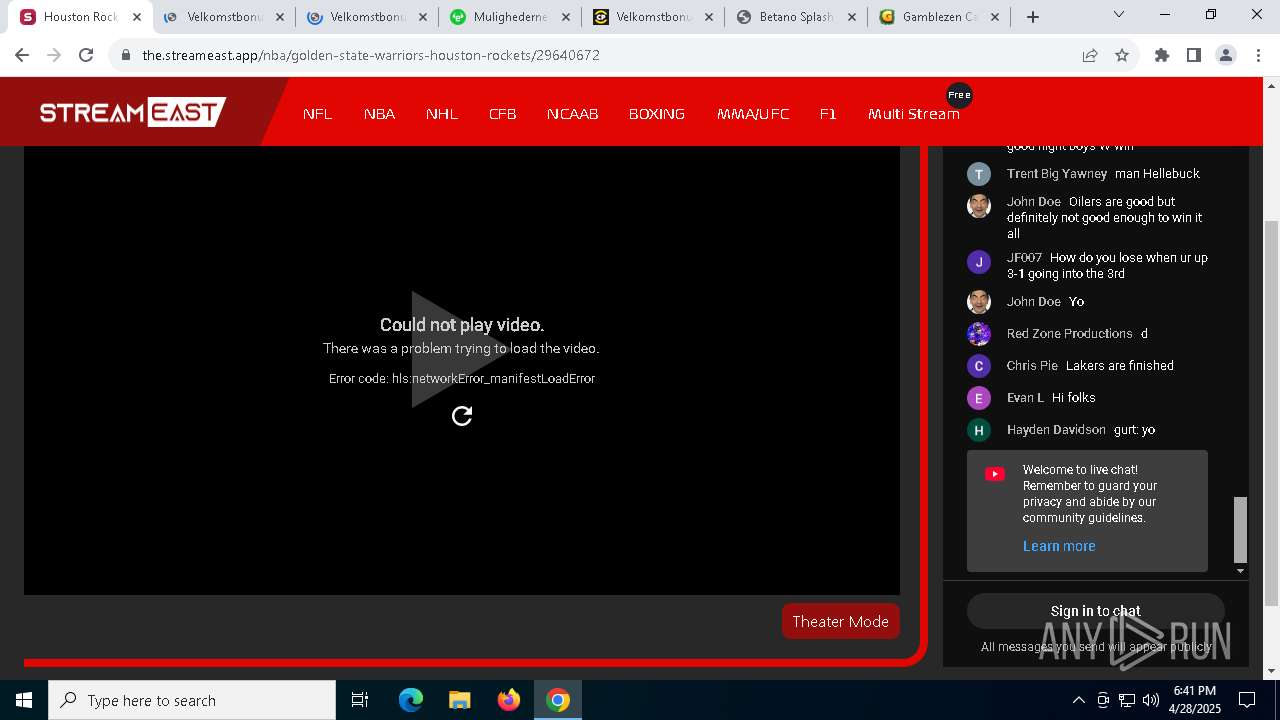Viewport: 1280px width, 720px height.
Task: Open the Extensions puzzle icon
Action: (1162, 55)
